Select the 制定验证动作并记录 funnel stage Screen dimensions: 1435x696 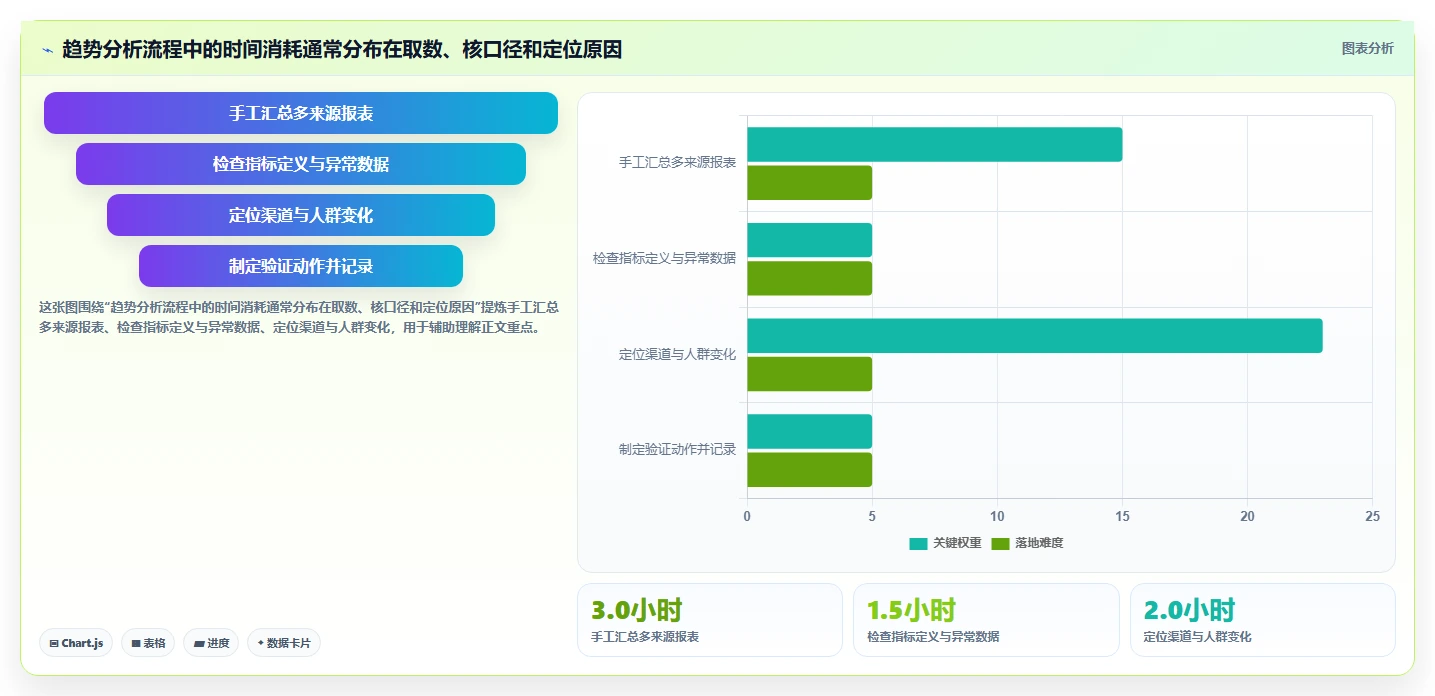[301, 266]
